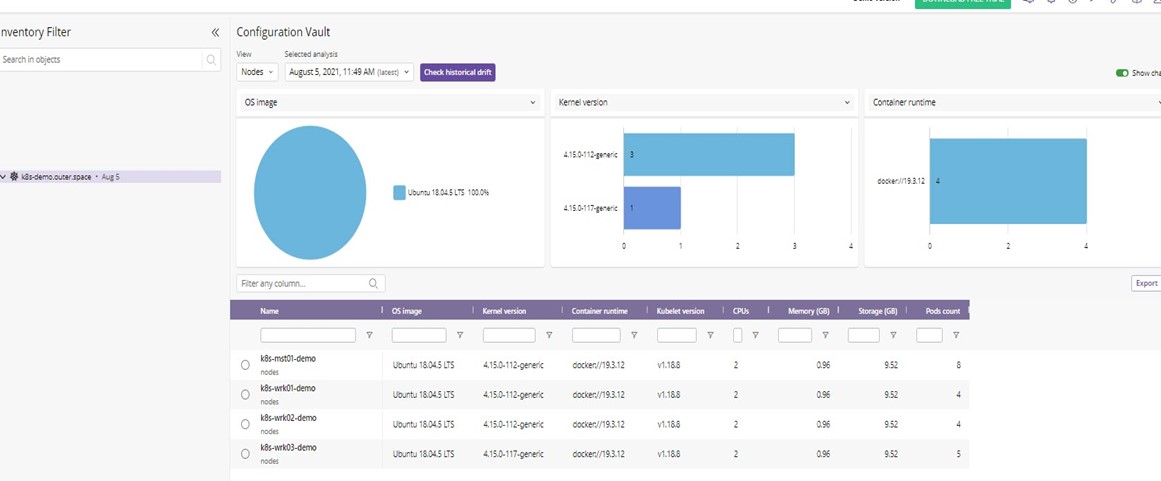Click the k8s-wrk03-demo node name
The width and height of the screenshot is (1161, 481).
(288, 447)
